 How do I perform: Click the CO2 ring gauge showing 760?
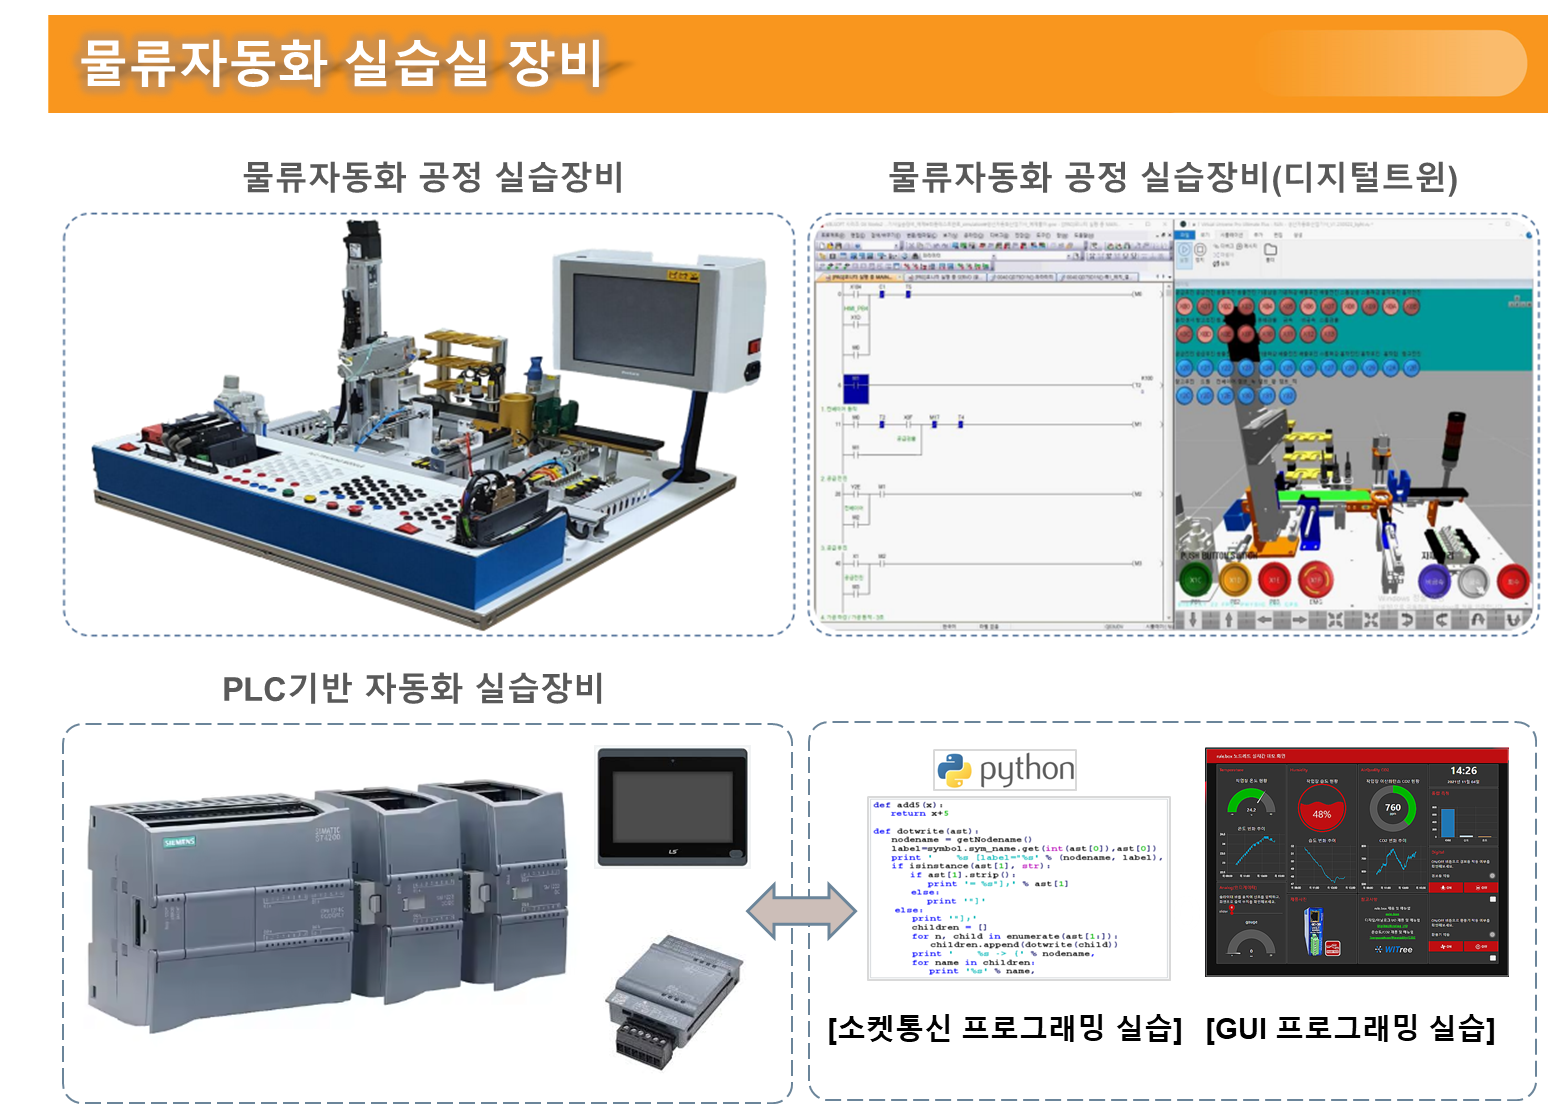tap(1393, 808)
